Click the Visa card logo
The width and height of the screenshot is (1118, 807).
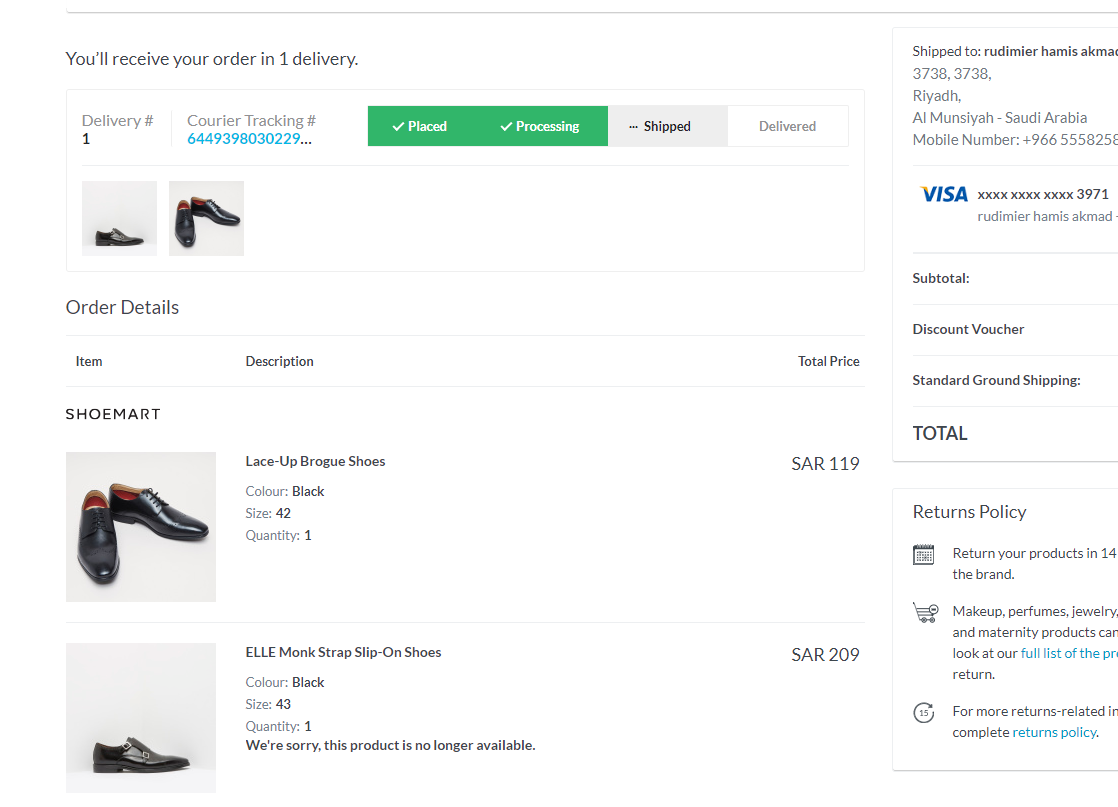tap(944, 194)
